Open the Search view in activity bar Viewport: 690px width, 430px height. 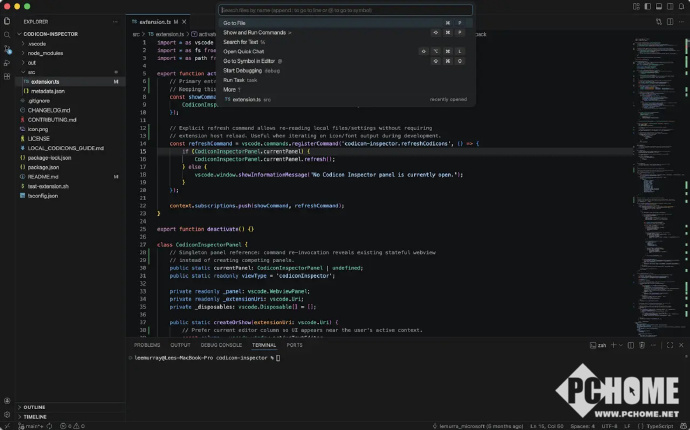tap(7, 34)
